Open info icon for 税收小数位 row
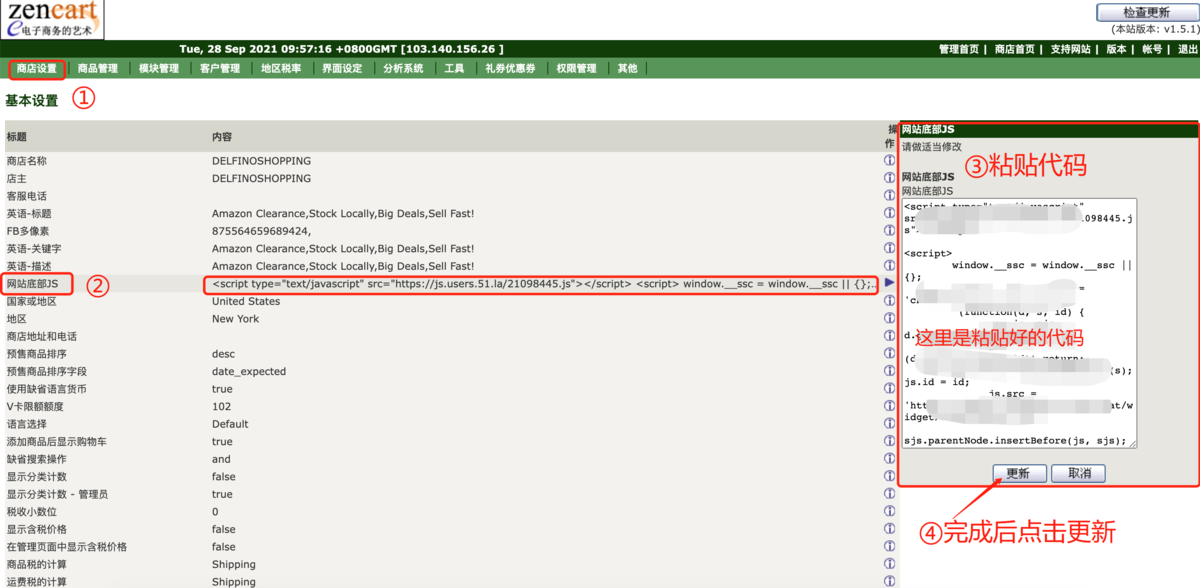Screen dimensions: 1200x588 [x=889, y=511]
